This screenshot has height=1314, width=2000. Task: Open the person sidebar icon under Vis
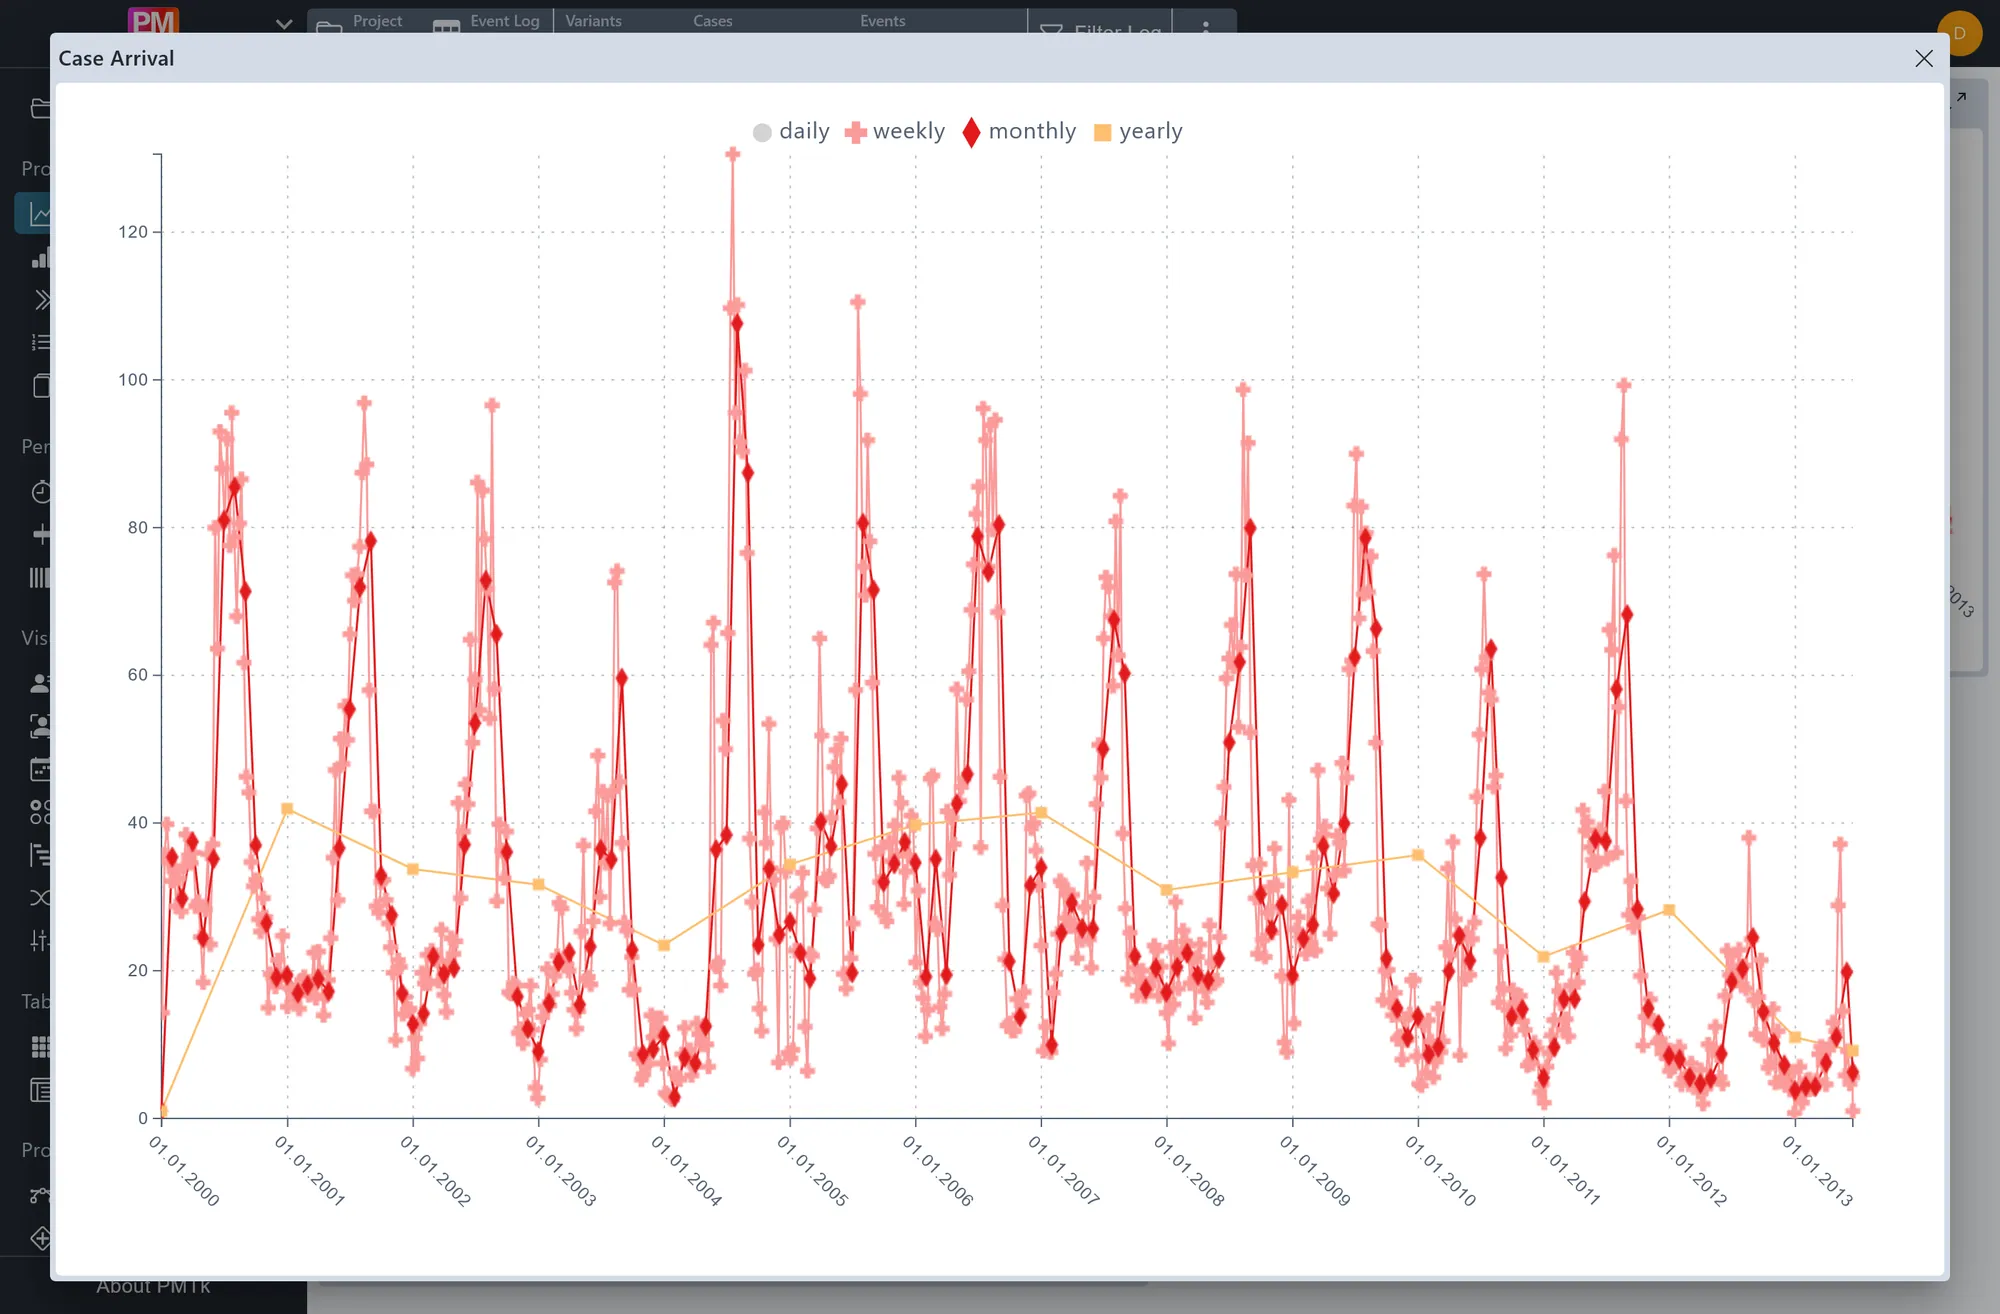pyautogui.click(x=41, y=683)
